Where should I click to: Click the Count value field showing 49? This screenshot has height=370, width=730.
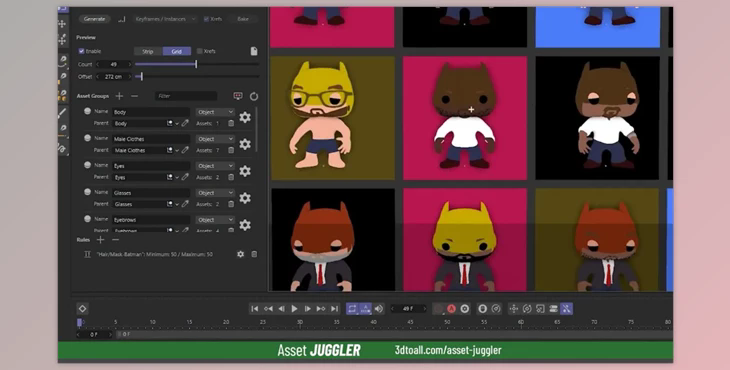click(x=114, y=64)
